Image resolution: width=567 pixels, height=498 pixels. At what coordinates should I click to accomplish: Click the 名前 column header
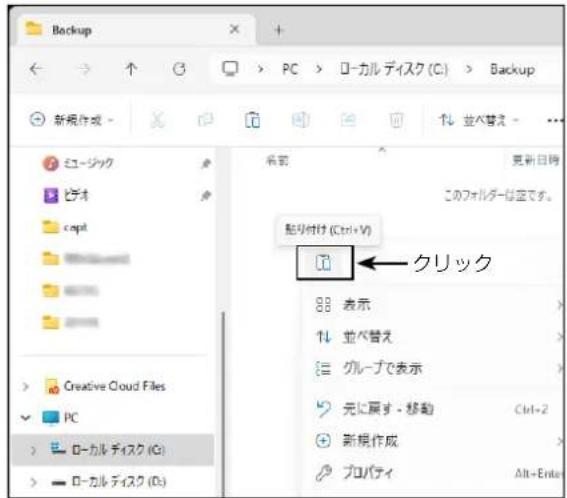point(277,160)
